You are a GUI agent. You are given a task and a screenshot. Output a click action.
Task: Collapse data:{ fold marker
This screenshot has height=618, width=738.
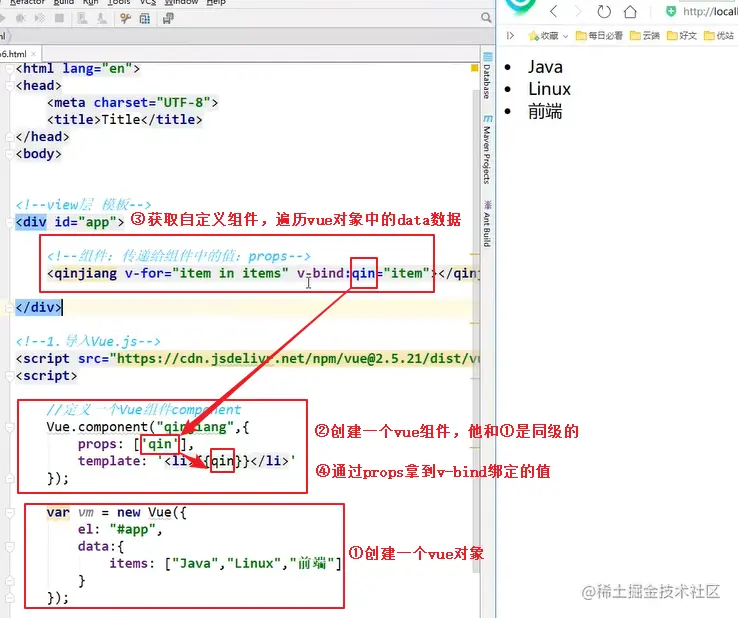point(10,547)
